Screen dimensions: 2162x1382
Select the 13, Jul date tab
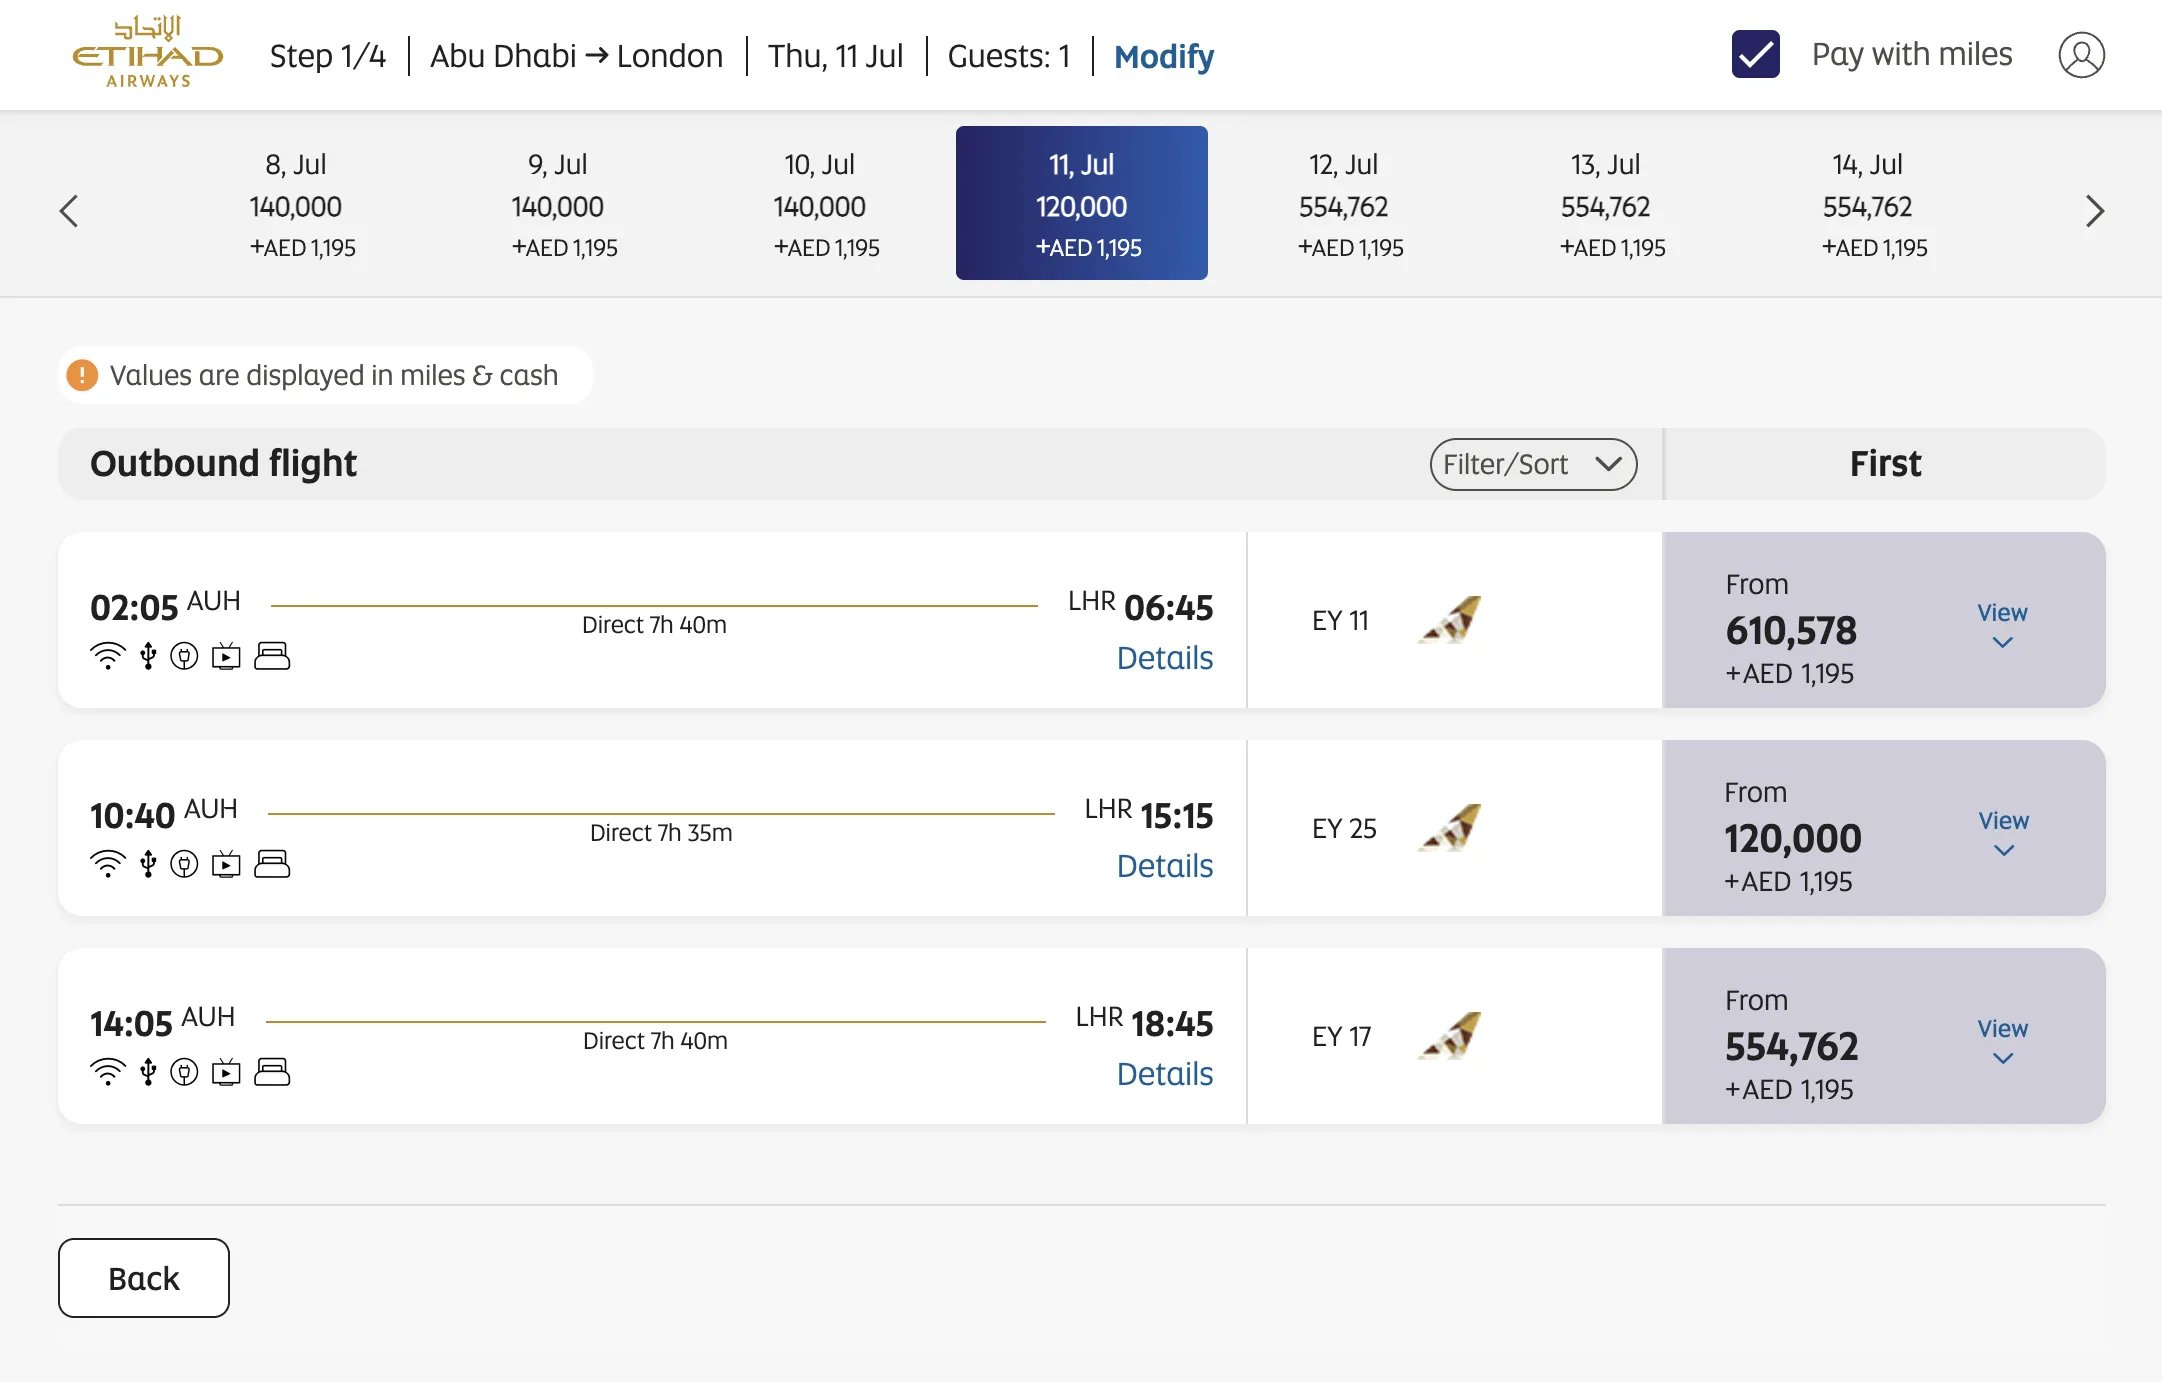1606,203
